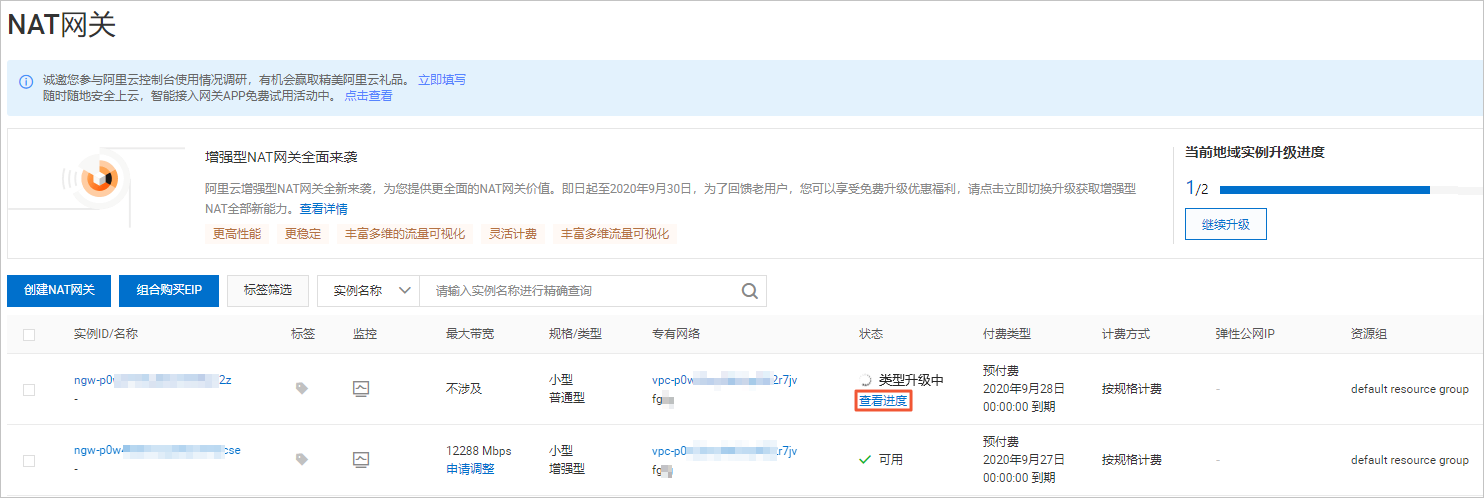This screenshot has height=498, width=1484.
Task: Click the 丰富多维的流量可视化 tag
Action: tap(405, 234)
